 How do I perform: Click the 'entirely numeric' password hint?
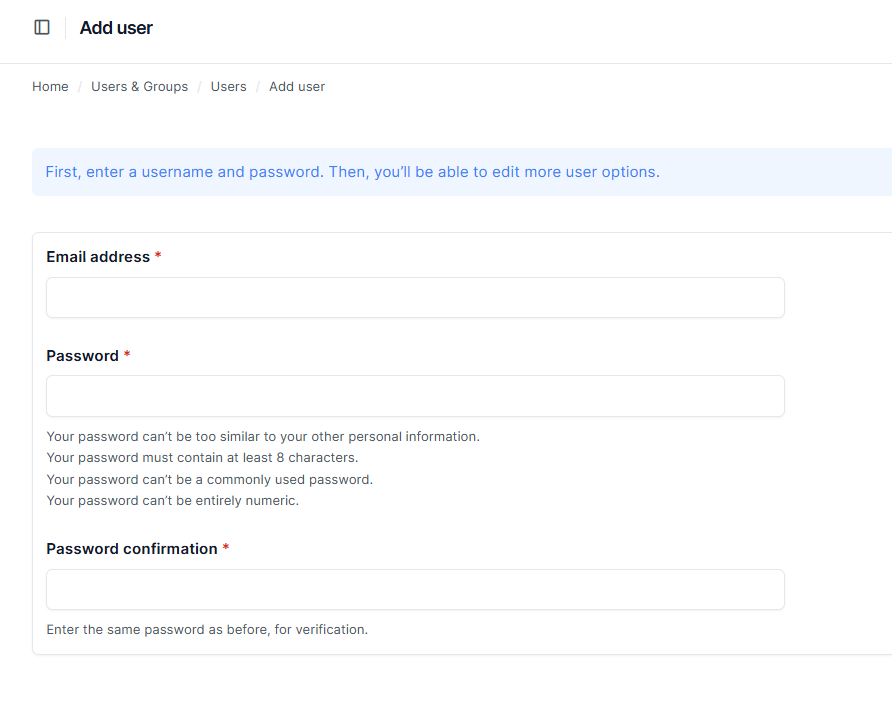coord(172,500)
